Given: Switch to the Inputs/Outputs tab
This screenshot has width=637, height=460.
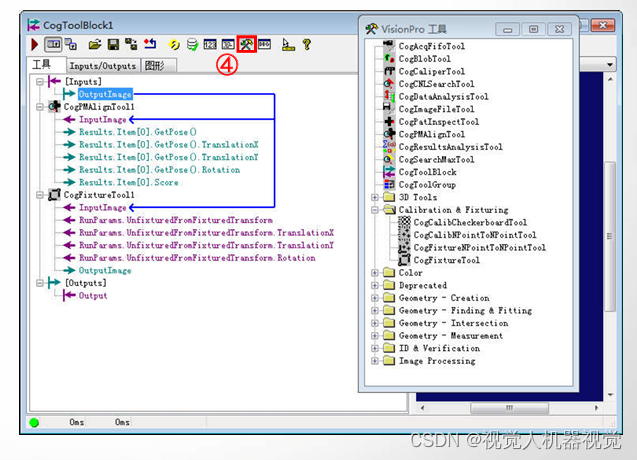Looking at the screenshot, I should point(103,66).
